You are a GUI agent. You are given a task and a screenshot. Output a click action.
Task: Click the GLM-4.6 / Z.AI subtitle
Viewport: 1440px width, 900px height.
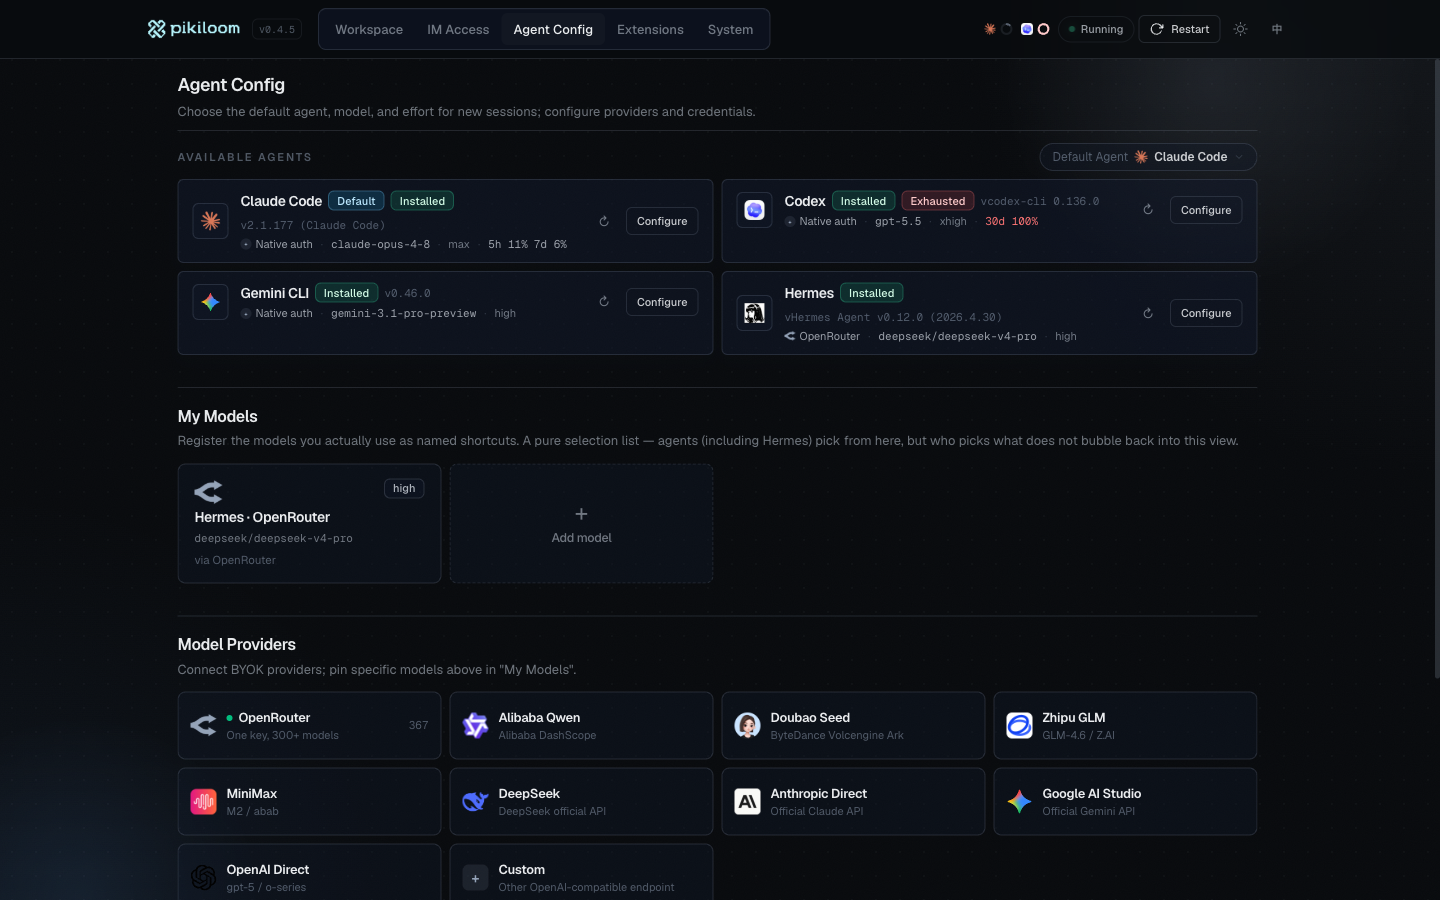[1078, 735]
